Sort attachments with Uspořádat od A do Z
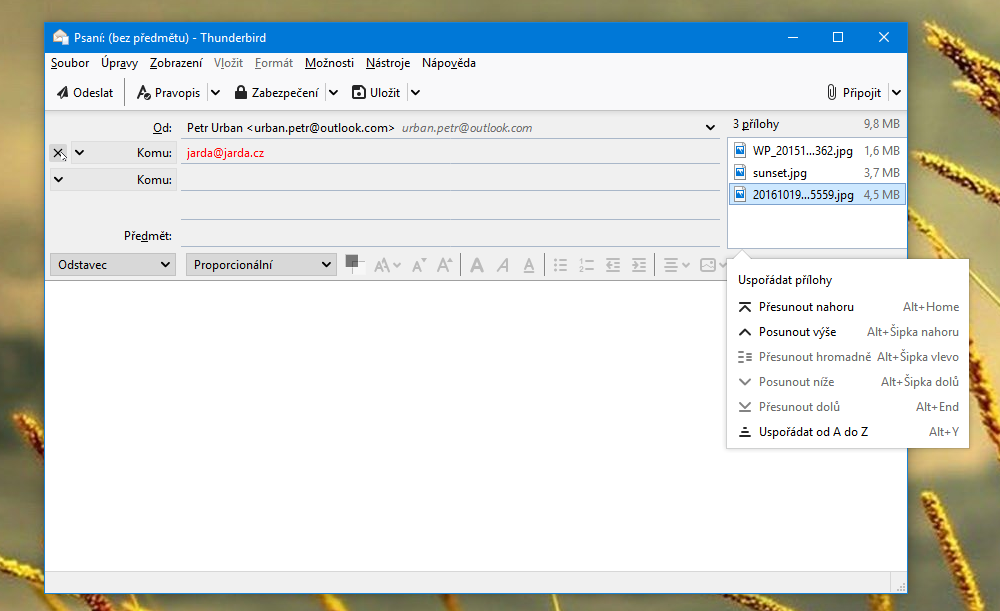1000x611 pixels. [x=848, y=432]
